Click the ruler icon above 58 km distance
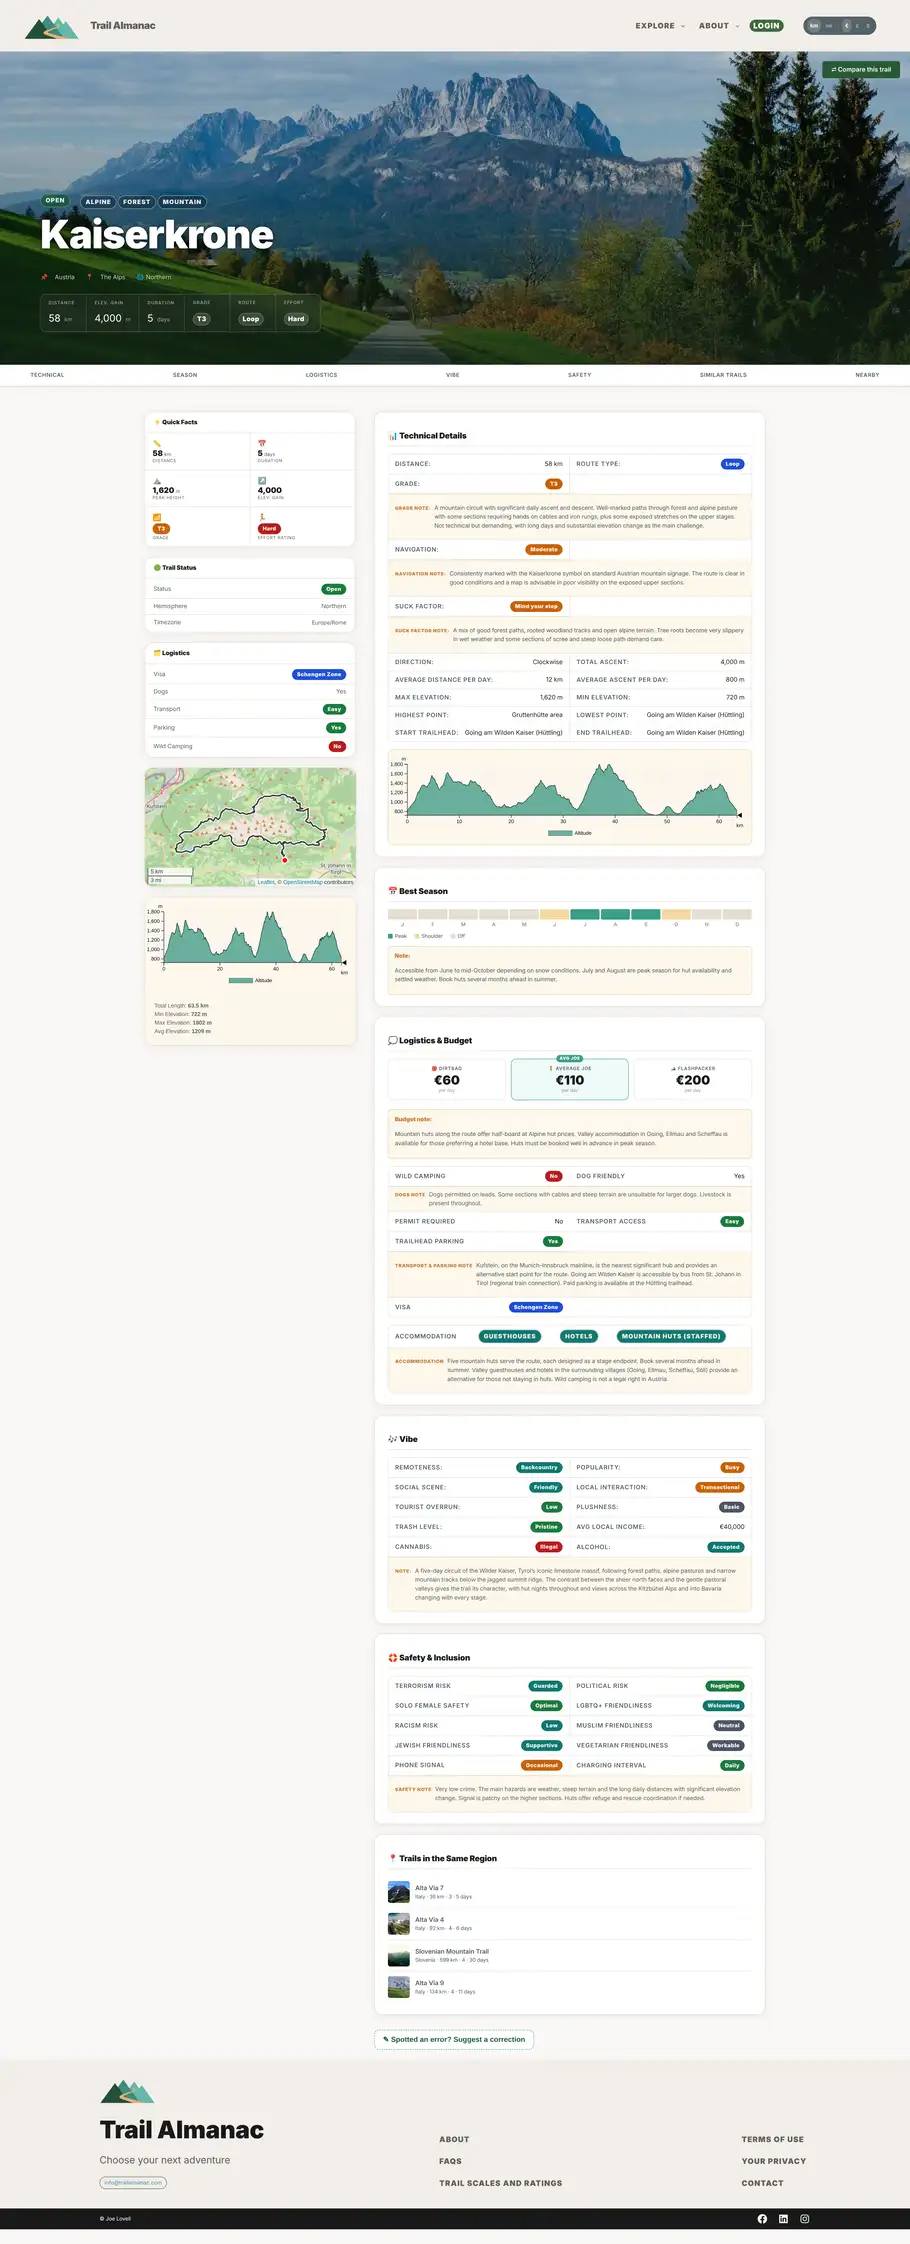This screenshot has height=2244, width=910. [x=157, y=443]
